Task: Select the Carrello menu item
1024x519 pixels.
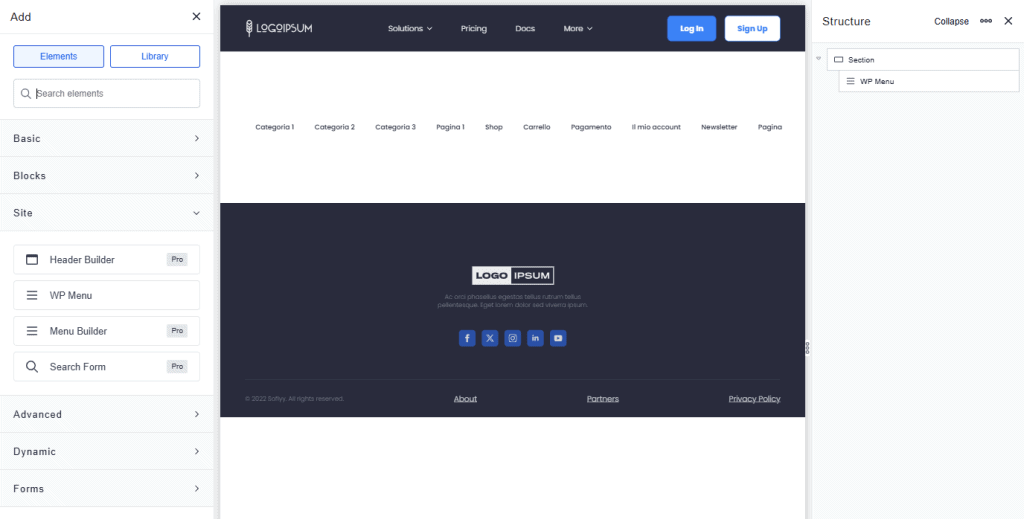Action: pos(537,127)
